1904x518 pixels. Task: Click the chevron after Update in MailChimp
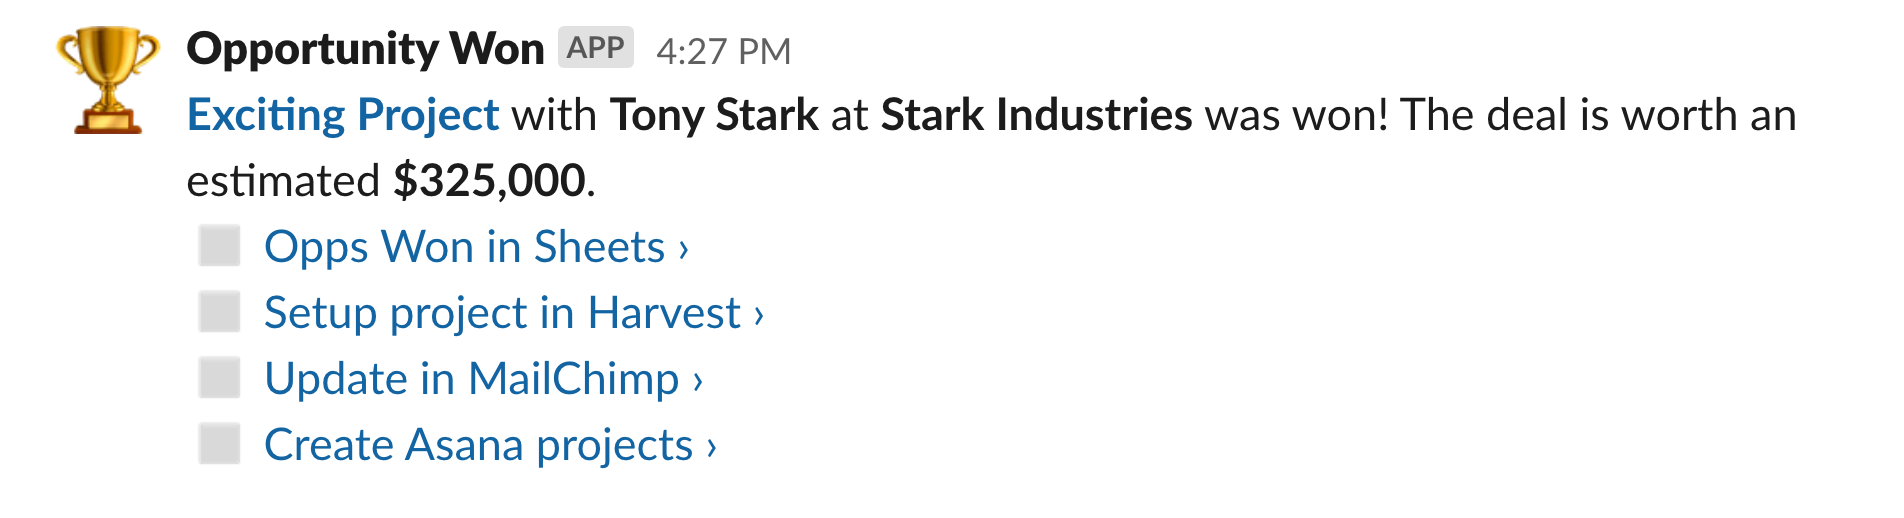pos(698,381)
